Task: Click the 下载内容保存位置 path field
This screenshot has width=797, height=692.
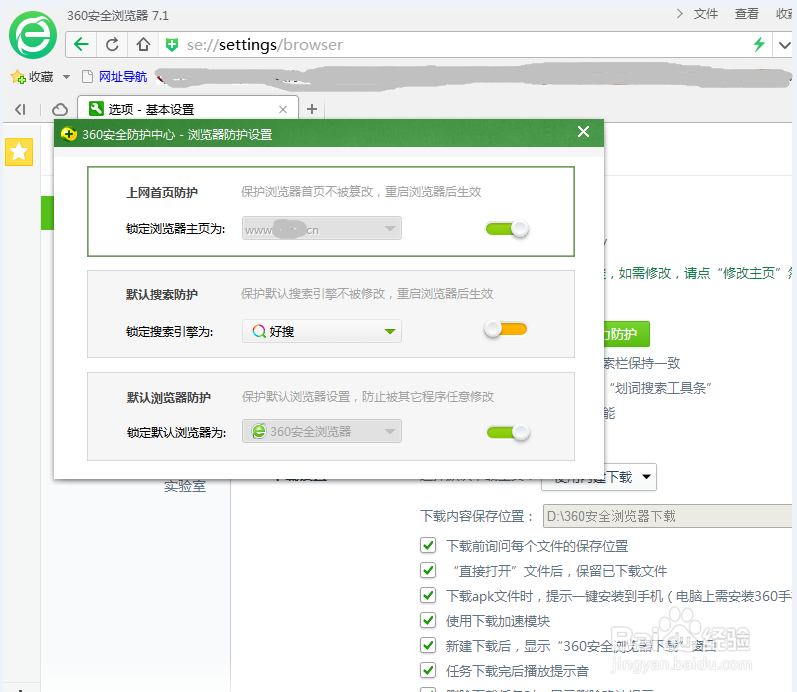Action: coord(668,516)
